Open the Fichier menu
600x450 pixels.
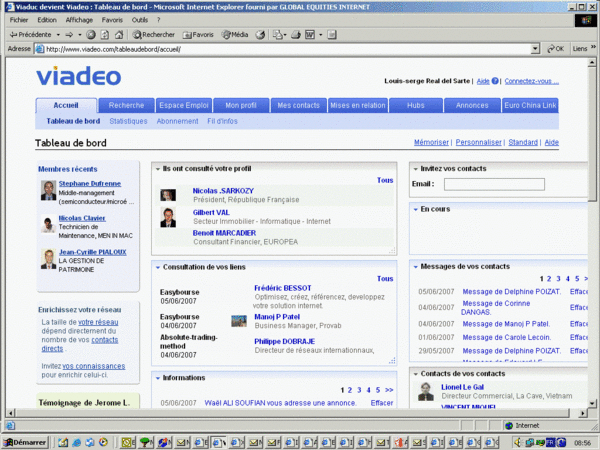[19, 20]
